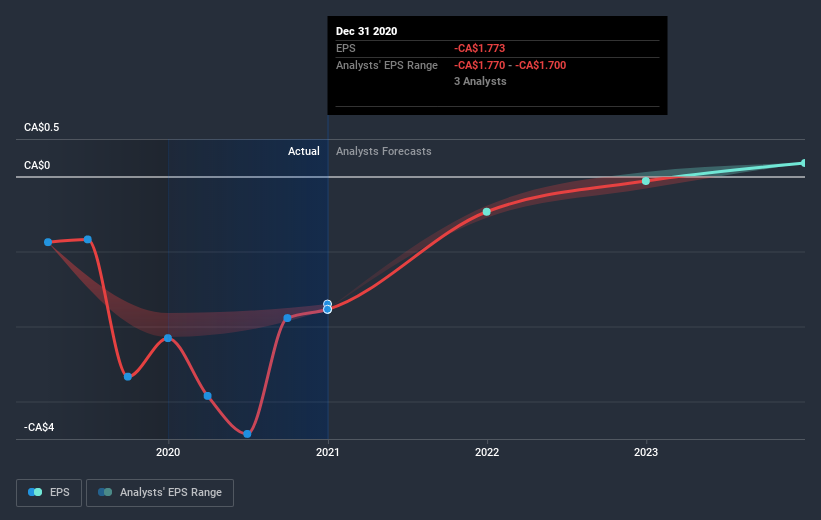Click the 2023 x-axis label

646,452
